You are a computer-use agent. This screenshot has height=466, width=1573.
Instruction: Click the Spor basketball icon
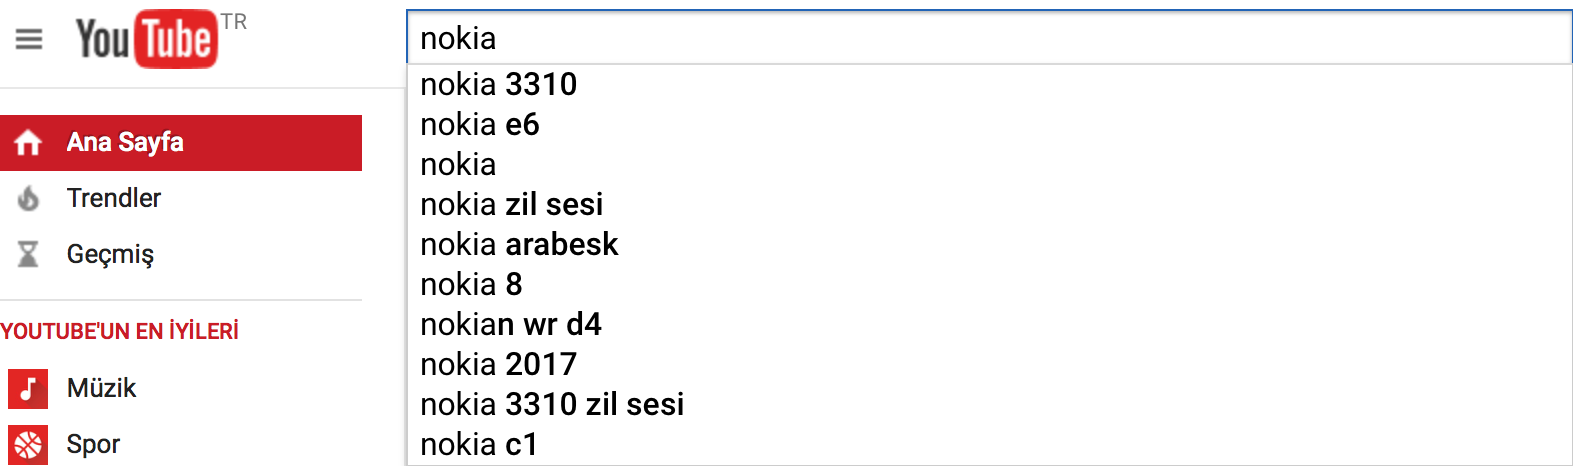28,444
